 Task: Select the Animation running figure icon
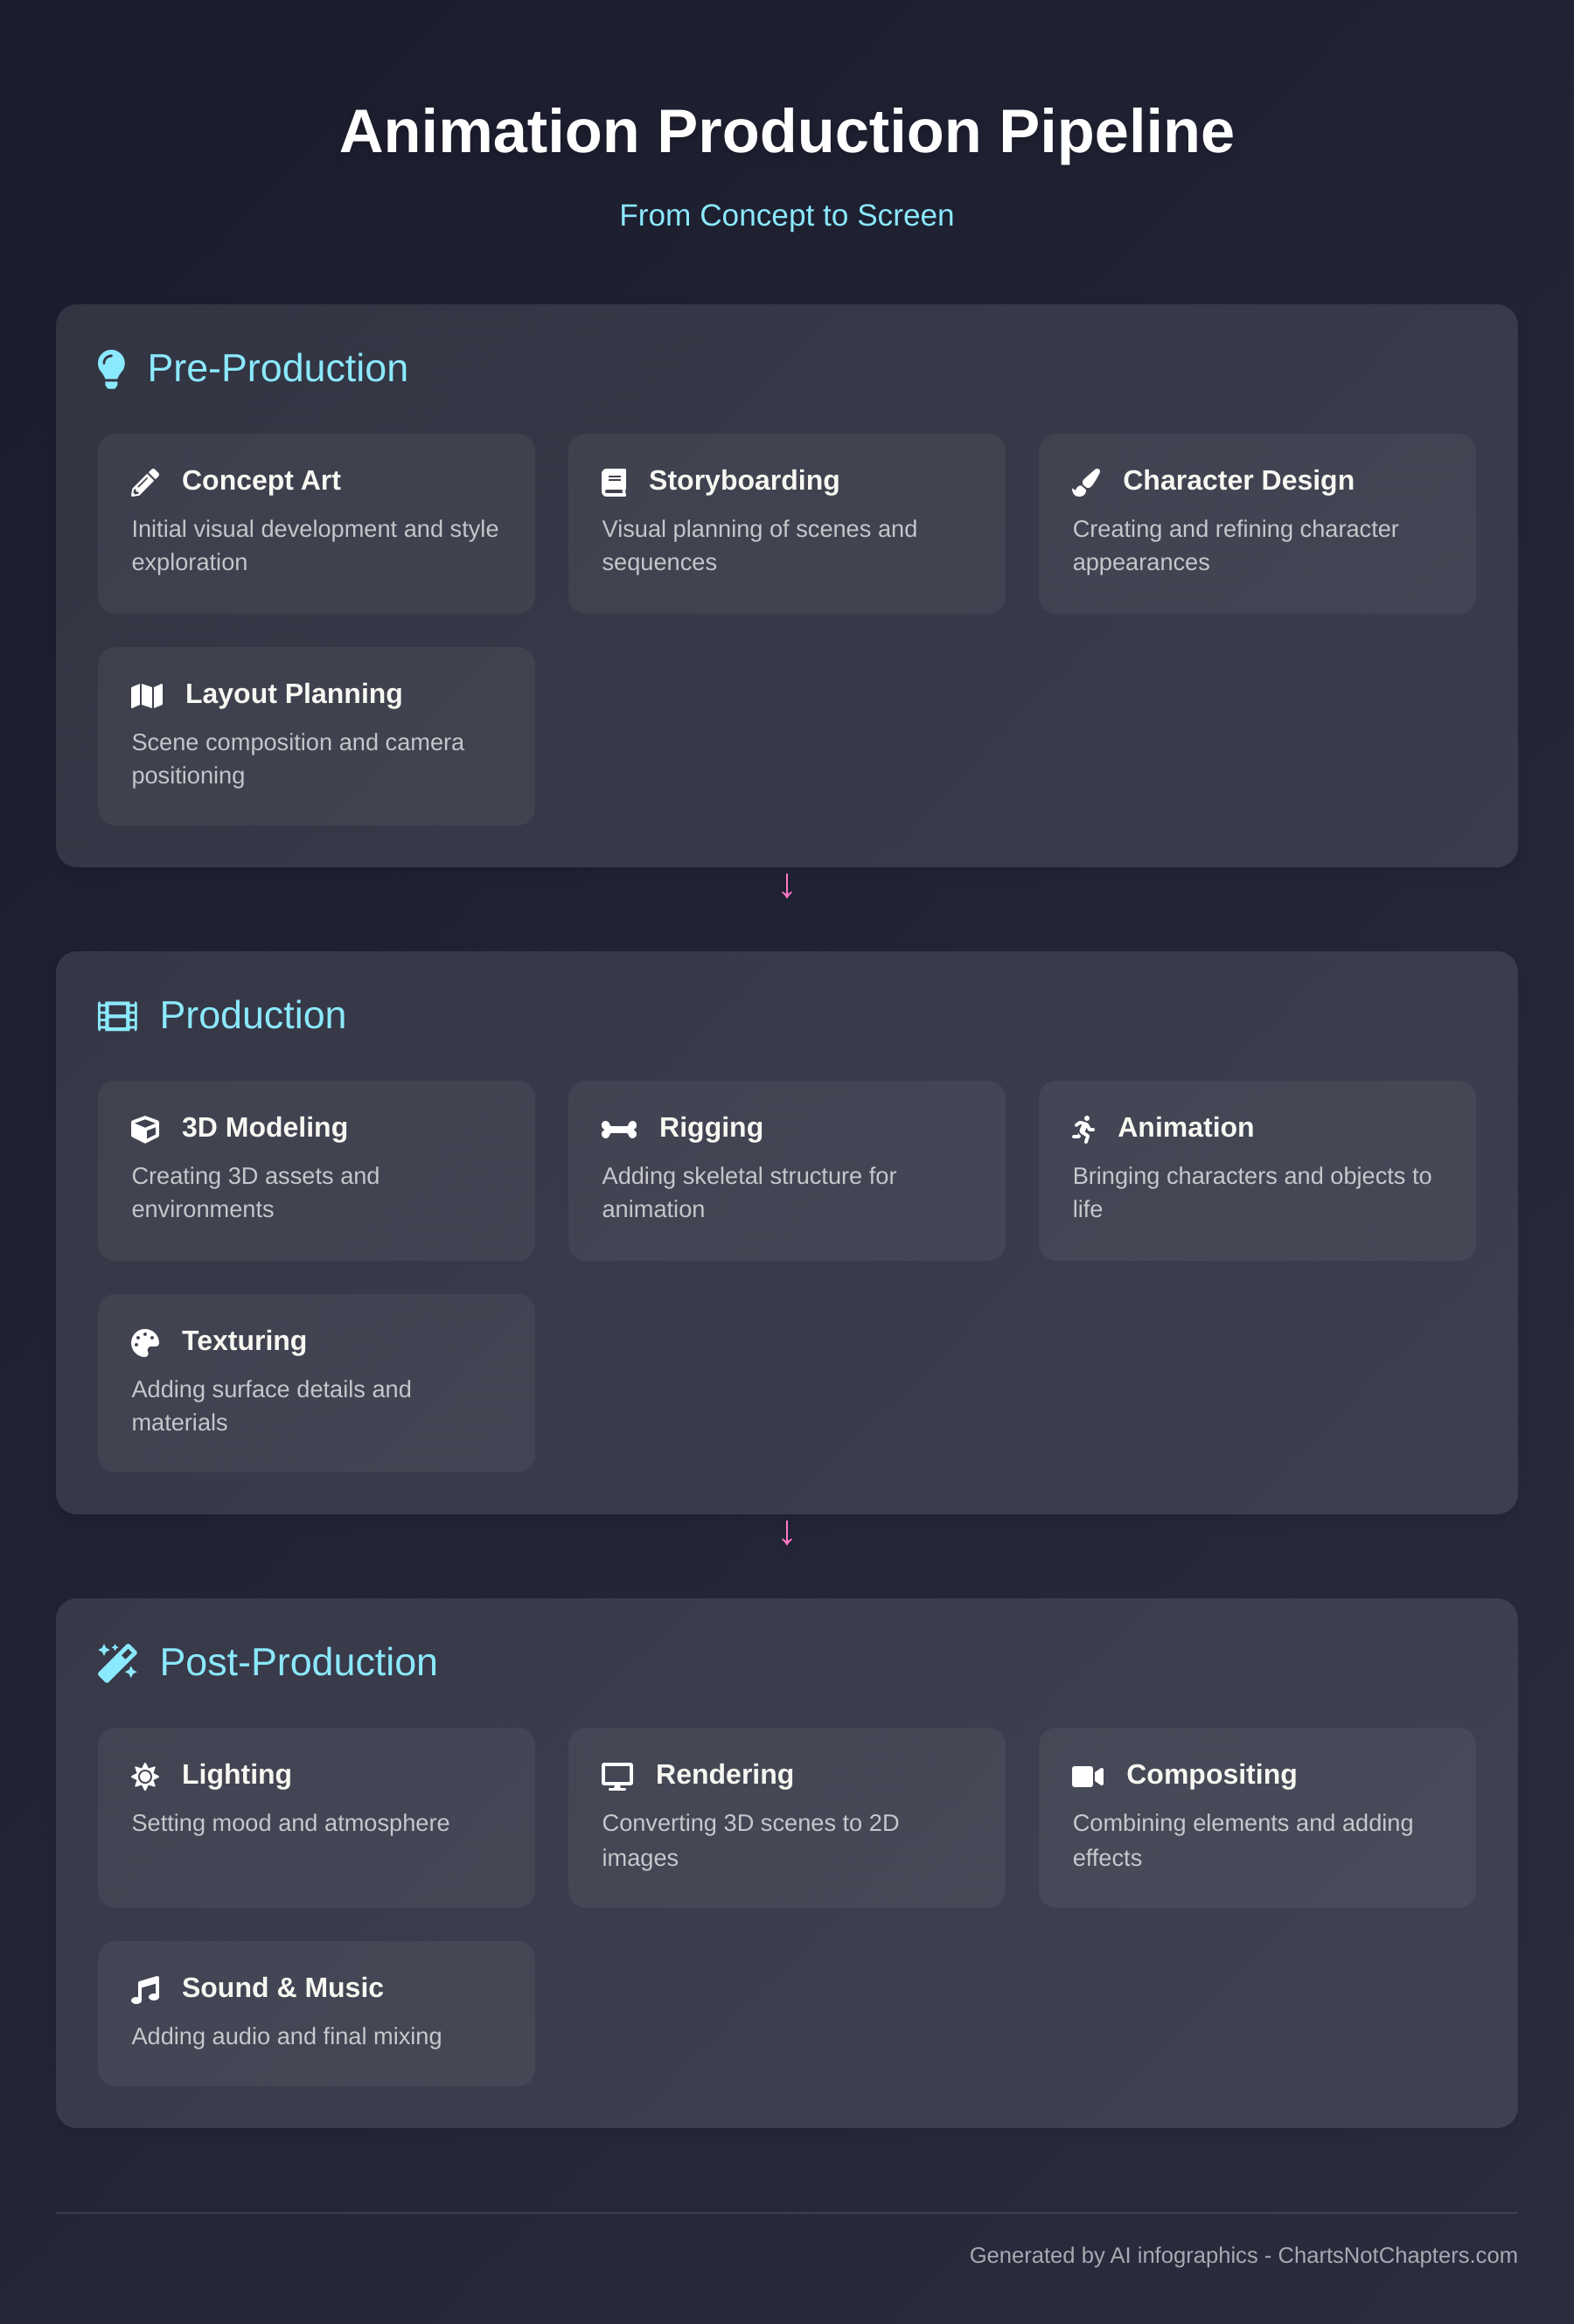click(1086, 1129)
